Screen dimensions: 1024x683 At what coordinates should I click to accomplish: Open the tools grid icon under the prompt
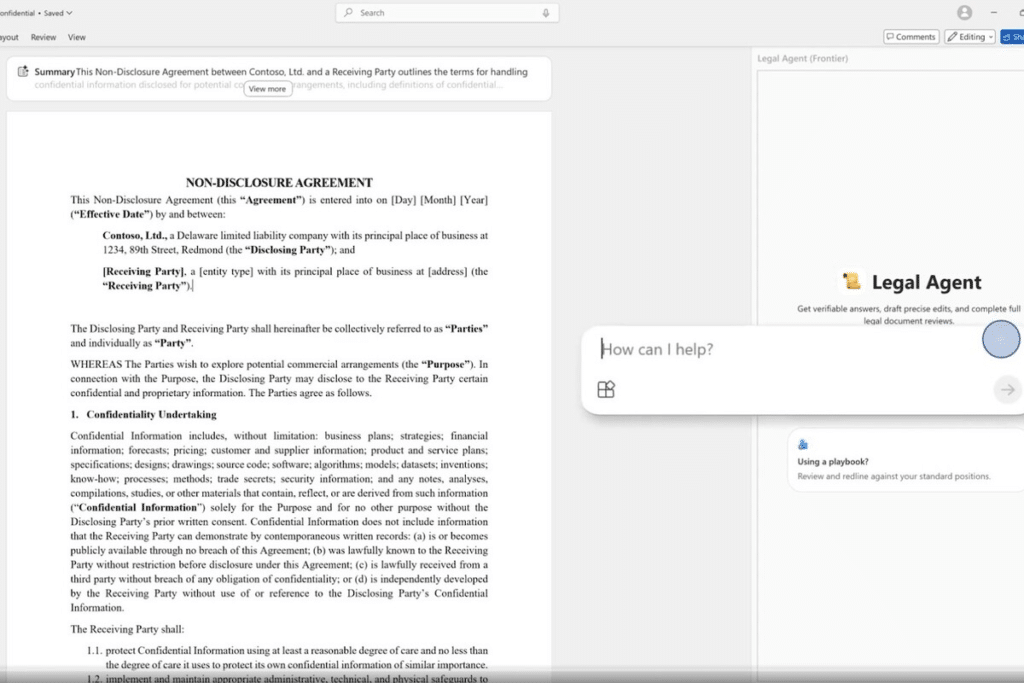pyautogui.click(x=606, y=389)
